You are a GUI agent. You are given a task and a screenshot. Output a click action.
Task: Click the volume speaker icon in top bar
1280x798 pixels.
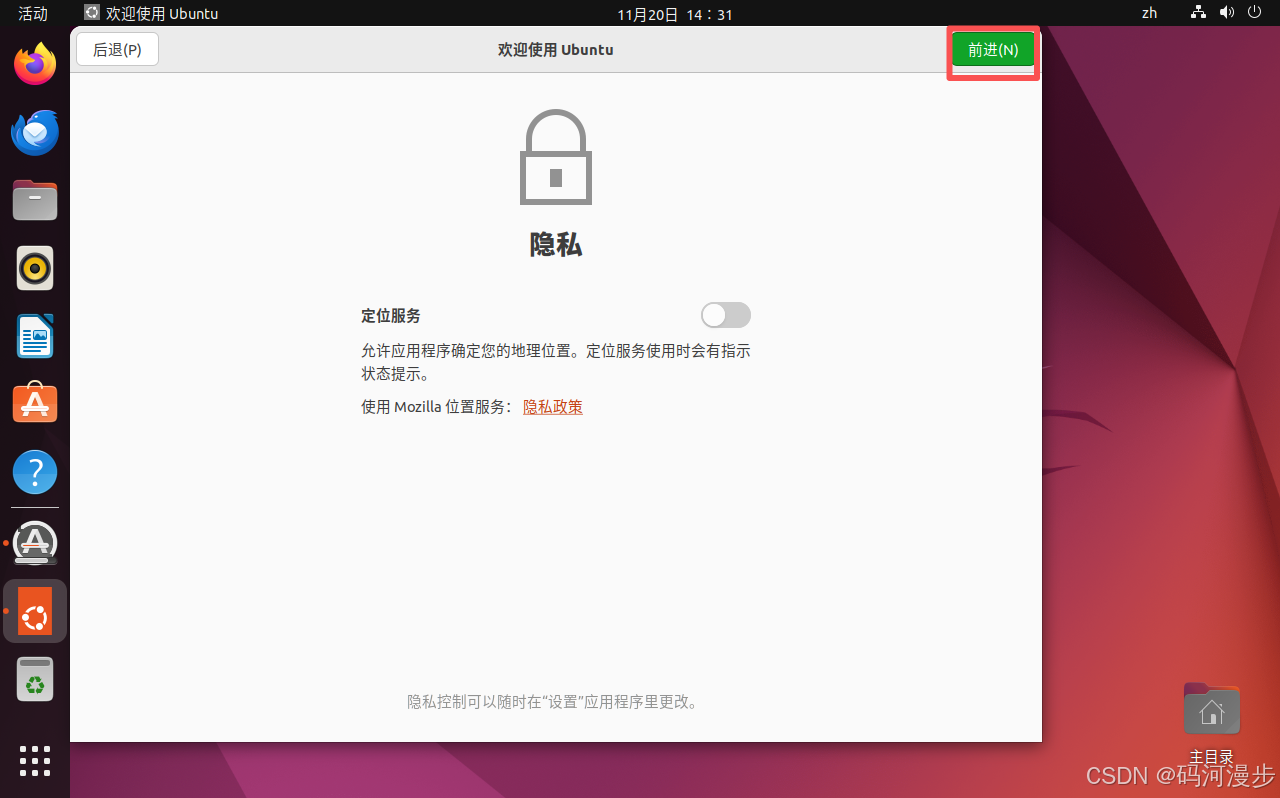1227,13
